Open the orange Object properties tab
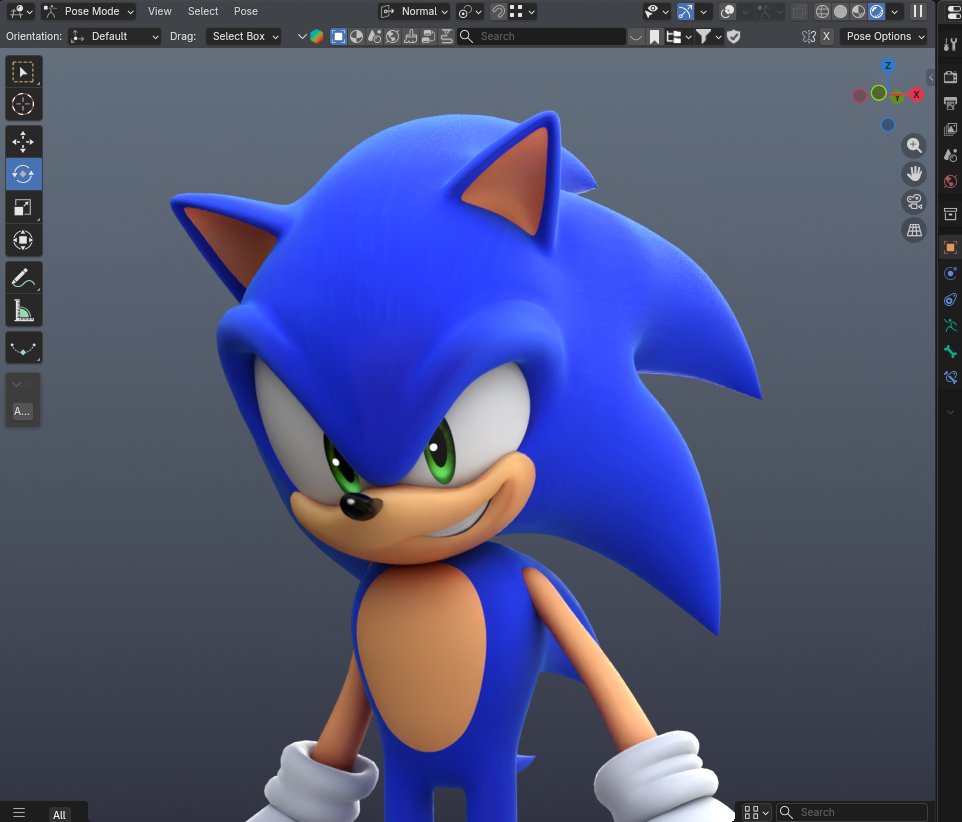 (x=950, y=247)
